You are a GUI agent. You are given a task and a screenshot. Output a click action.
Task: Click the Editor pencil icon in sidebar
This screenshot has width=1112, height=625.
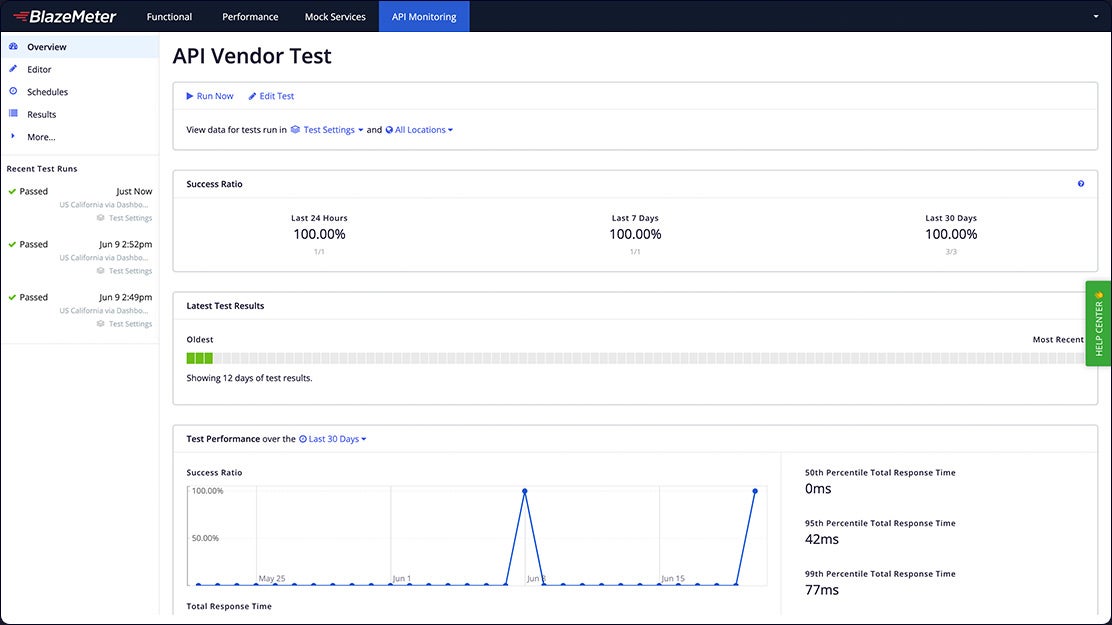tap(13, 69)
